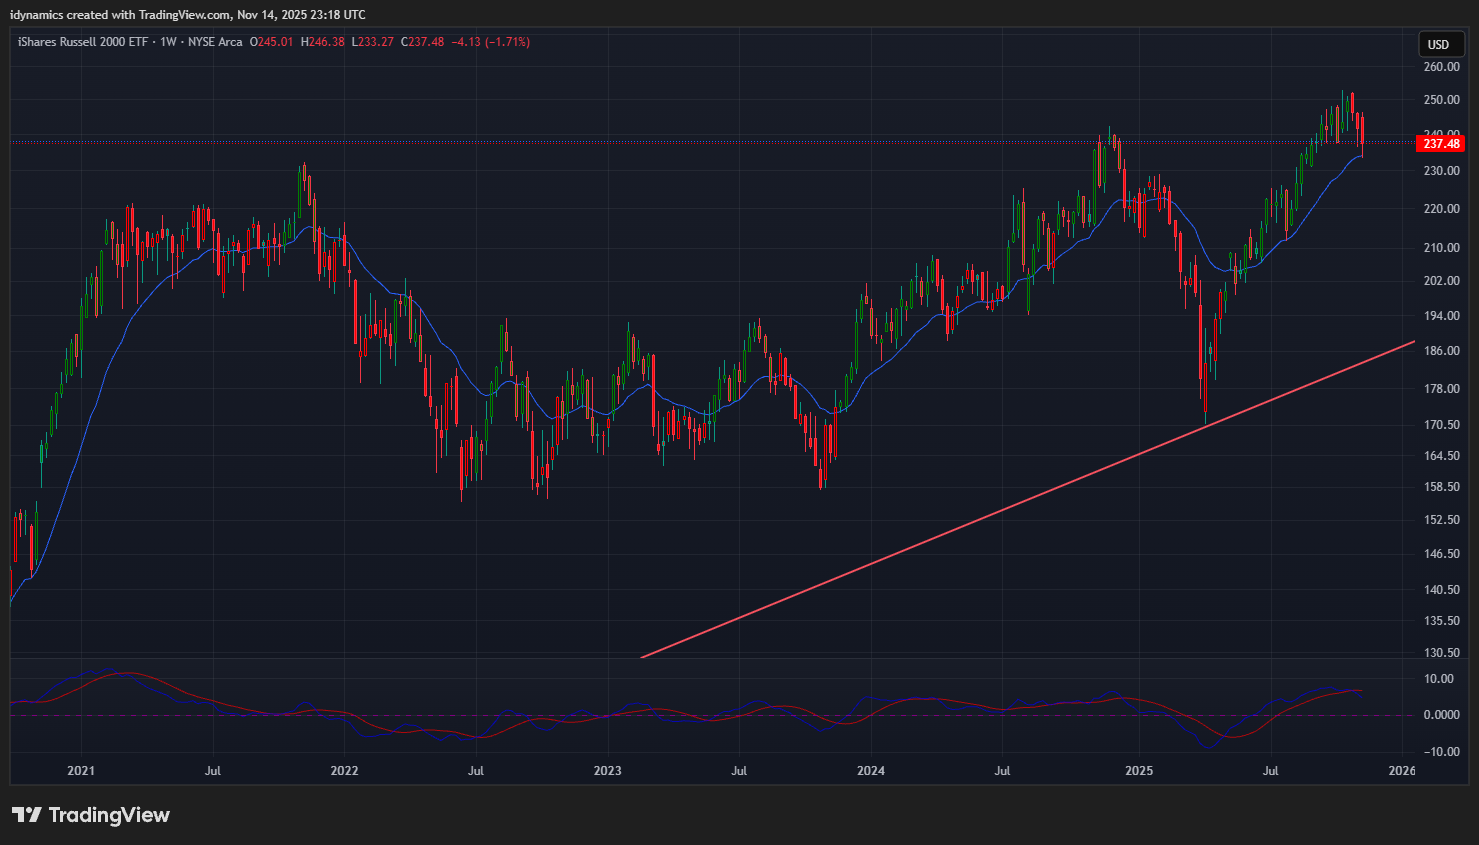The width and height of the screenshot is (1479, 845).
Task: Click the NYSE Arca exchange label
Action: tap(215, 42)
